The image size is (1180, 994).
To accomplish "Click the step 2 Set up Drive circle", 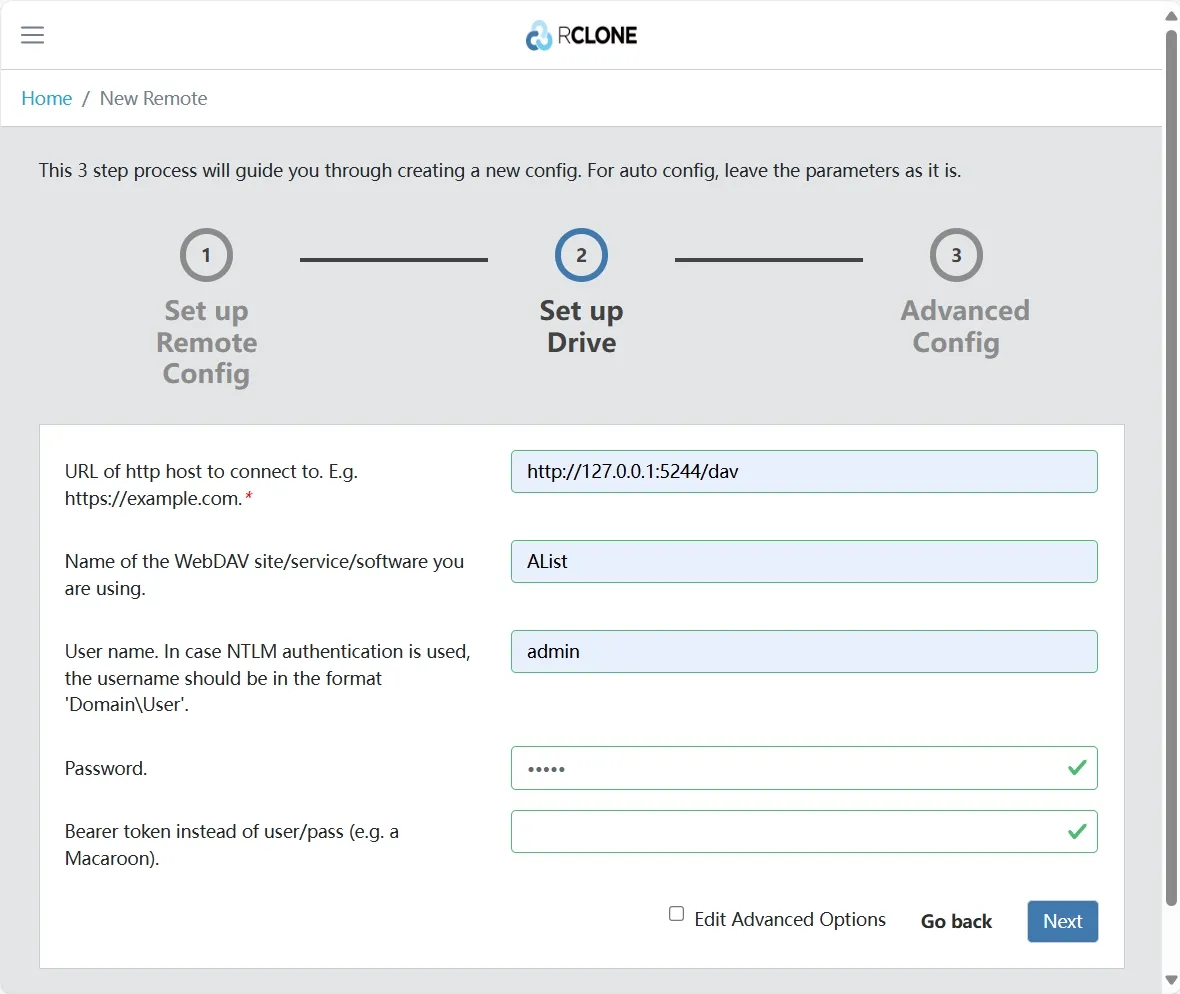I will point(581,255).
